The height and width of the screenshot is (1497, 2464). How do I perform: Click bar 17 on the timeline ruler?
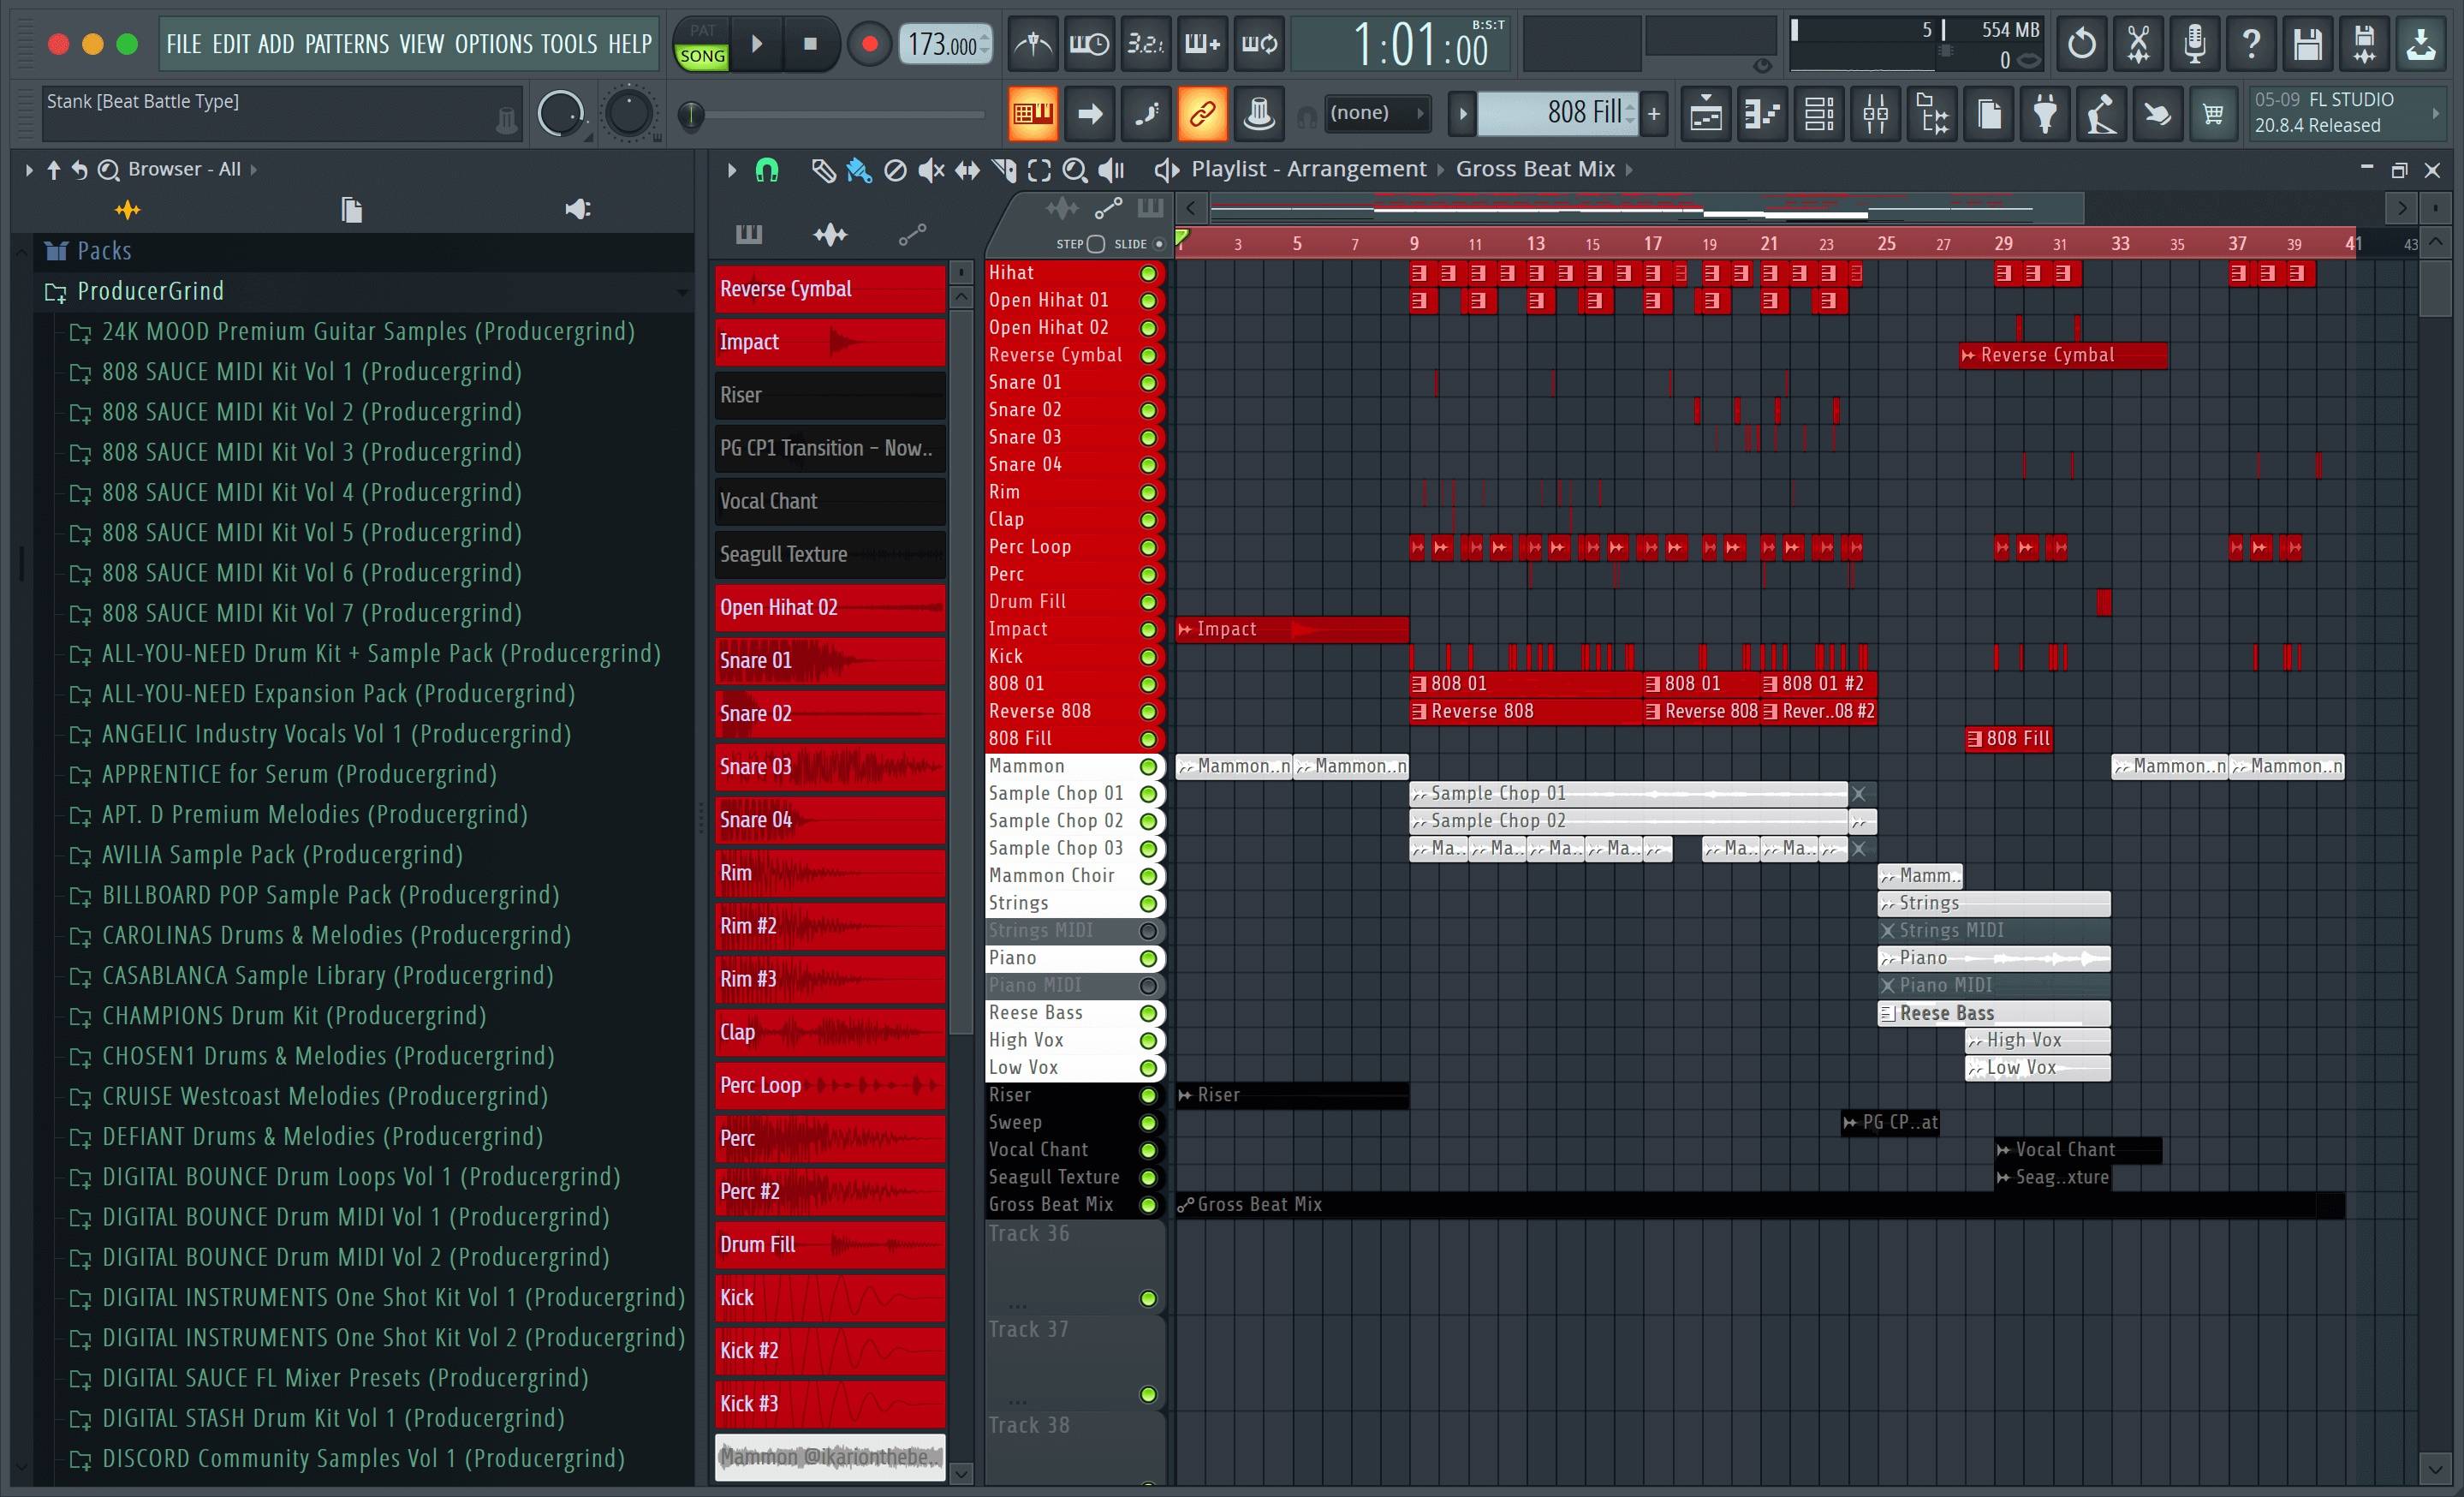coord(1652,243)
